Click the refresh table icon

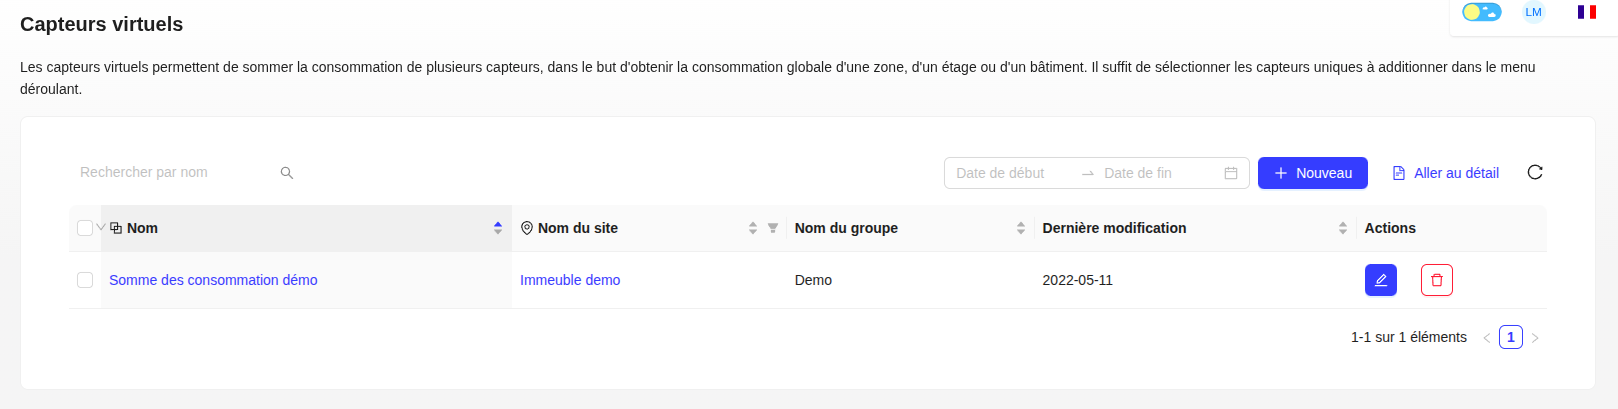coord(1535,172)
